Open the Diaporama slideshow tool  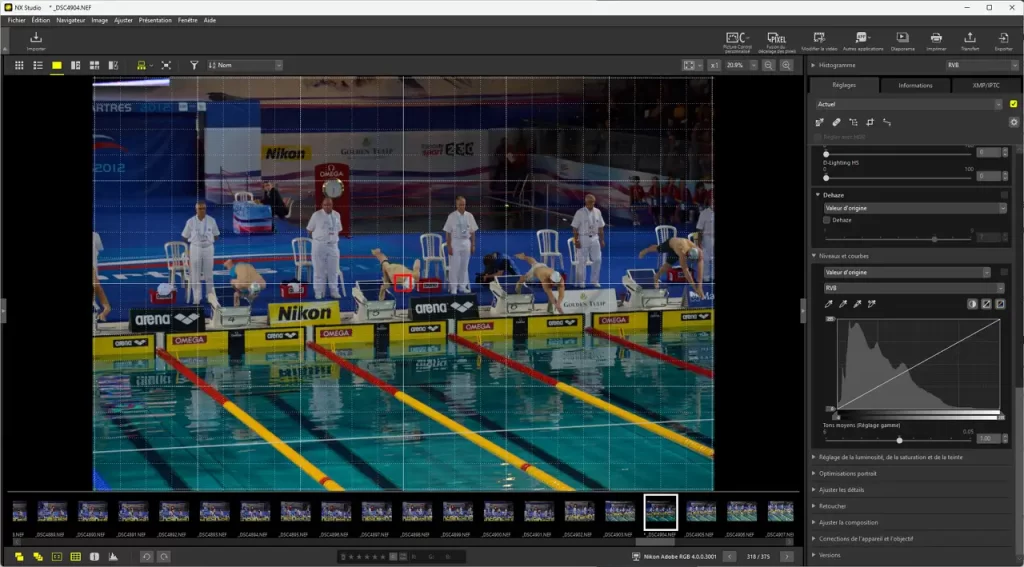point(902,39)
